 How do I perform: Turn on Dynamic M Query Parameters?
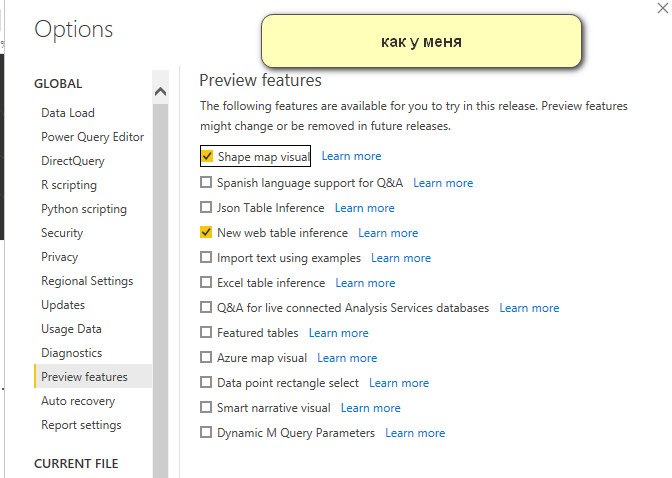(x=206, y=432)
